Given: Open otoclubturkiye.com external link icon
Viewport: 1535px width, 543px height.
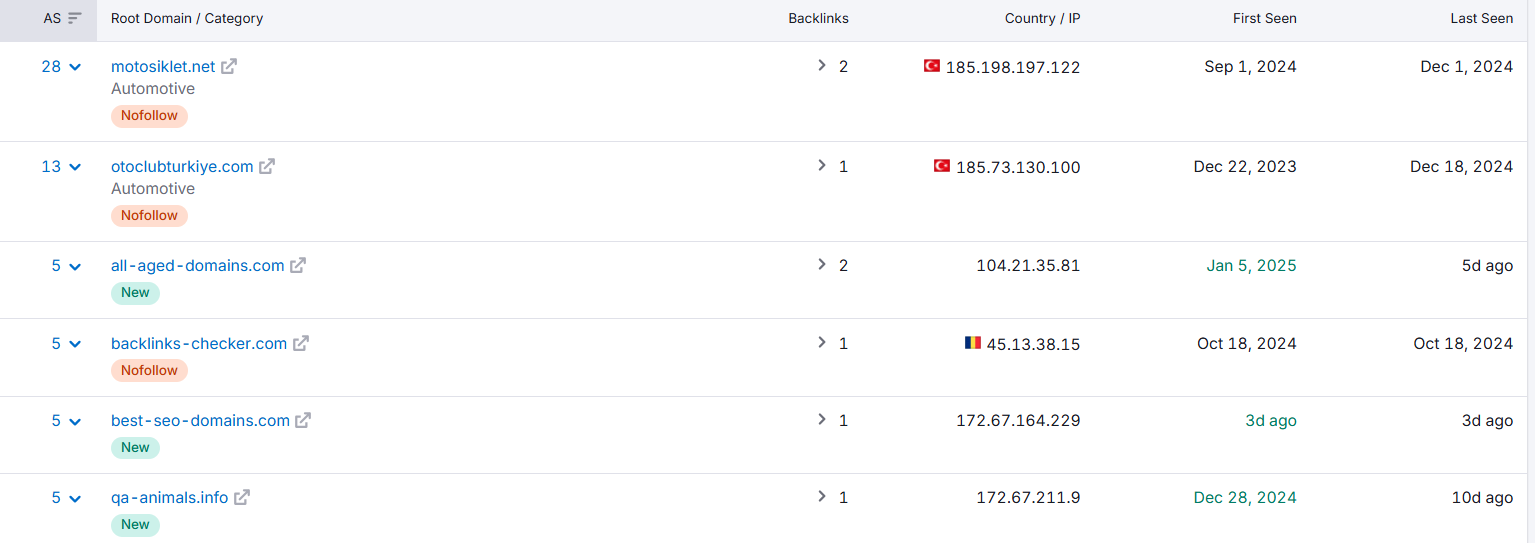Looking at the screenshot, I should point(267,166).
